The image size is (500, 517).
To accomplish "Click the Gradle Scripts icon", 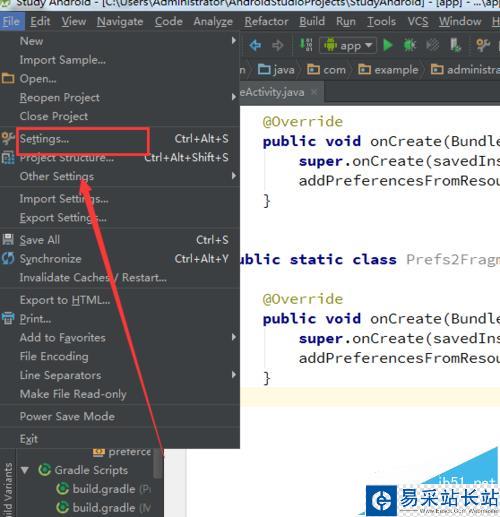I will tap(44, 470).
